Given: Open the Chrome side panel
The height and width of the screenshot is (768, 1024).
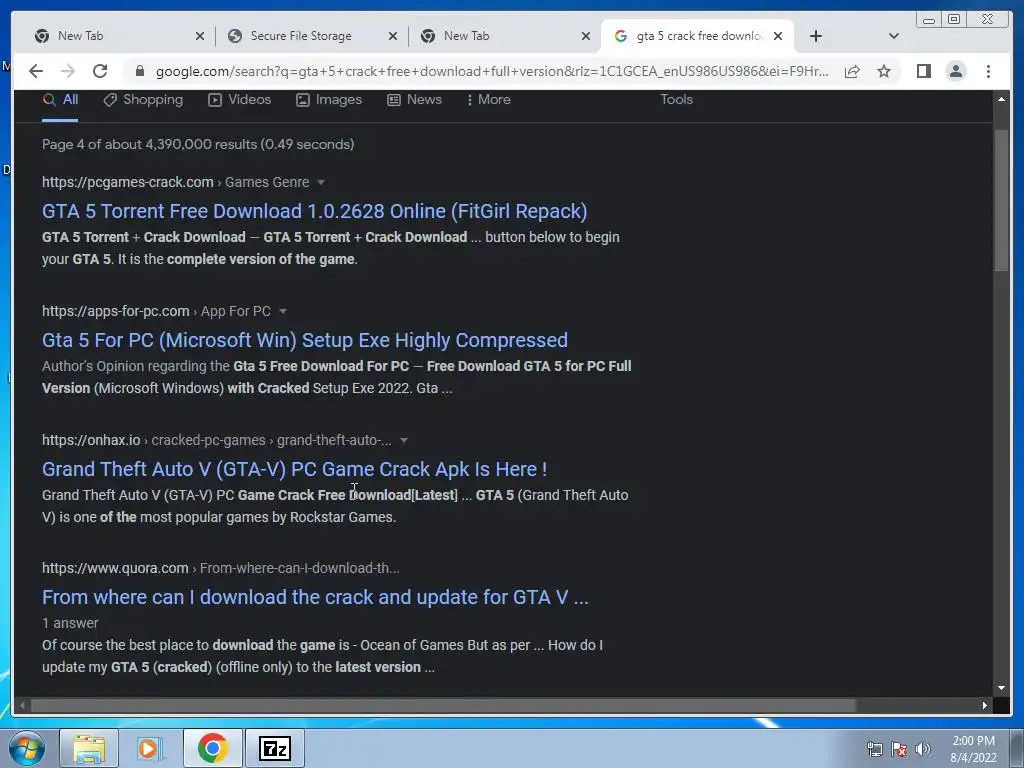Looking at the screenshot, I should (923, 71).
